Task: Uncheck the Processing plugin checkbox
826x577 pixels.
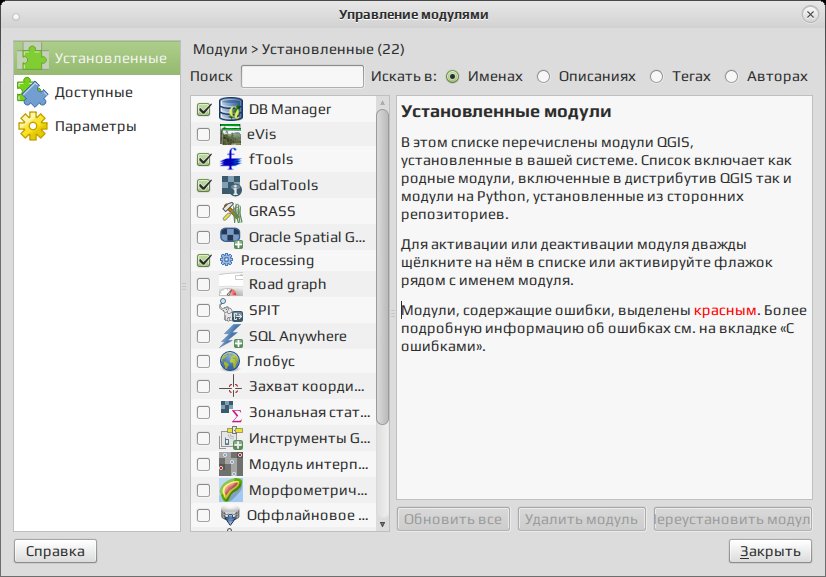Action: [204, 260]
